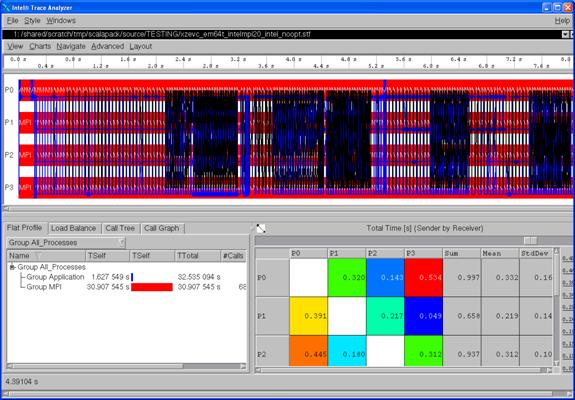Click the first TSelf column header
The width and height of the screenshot is (575, 400).
coord(107,256)
